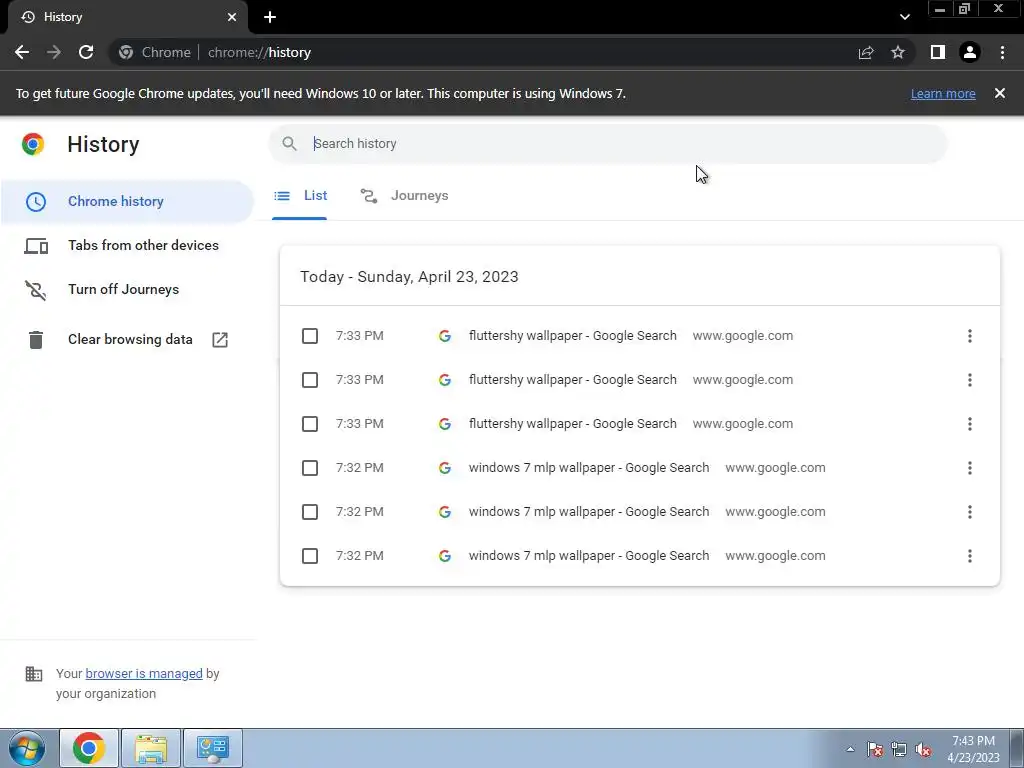Viewport: 1024px width, 768px height.
Task: Open actions menu for second fluttershy wallpaper entry
Action: click(x=970, y=380)
